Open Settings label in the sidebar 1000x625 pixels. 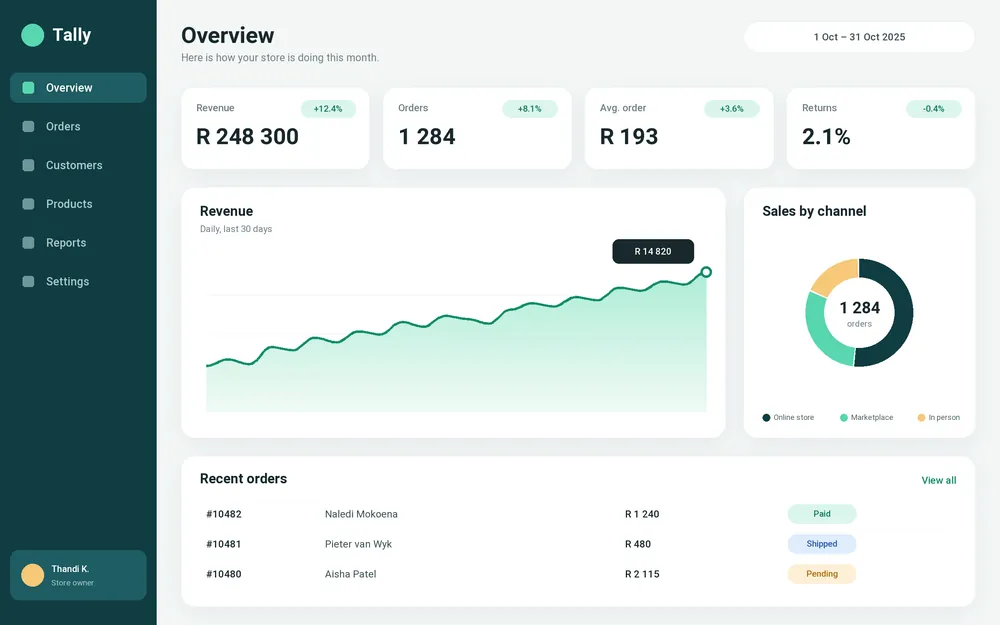click(x=68, y=281)
